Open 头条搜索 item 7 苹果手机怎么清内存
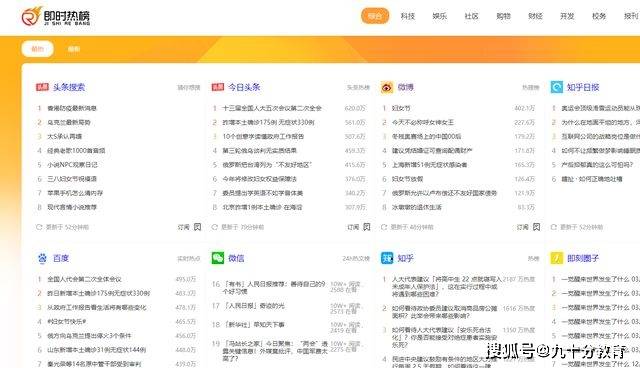The width and height of the screenshot is (640, 368). coord(75,193)
